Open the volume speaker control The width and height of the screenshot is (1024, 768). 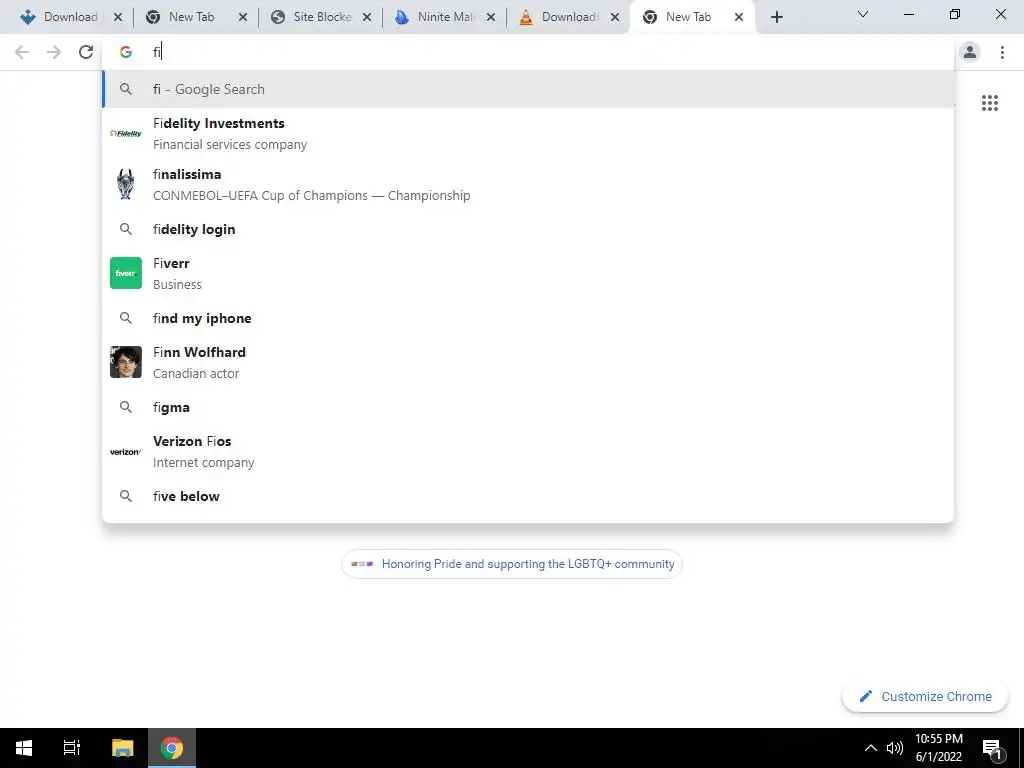(895, 748)
